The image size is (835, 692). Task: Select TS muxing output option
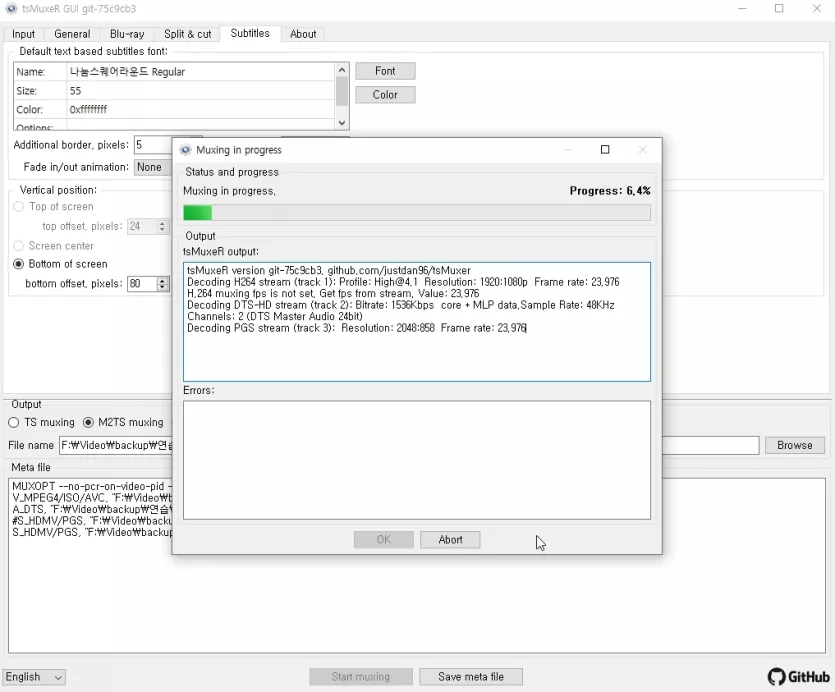pos(42,422)
